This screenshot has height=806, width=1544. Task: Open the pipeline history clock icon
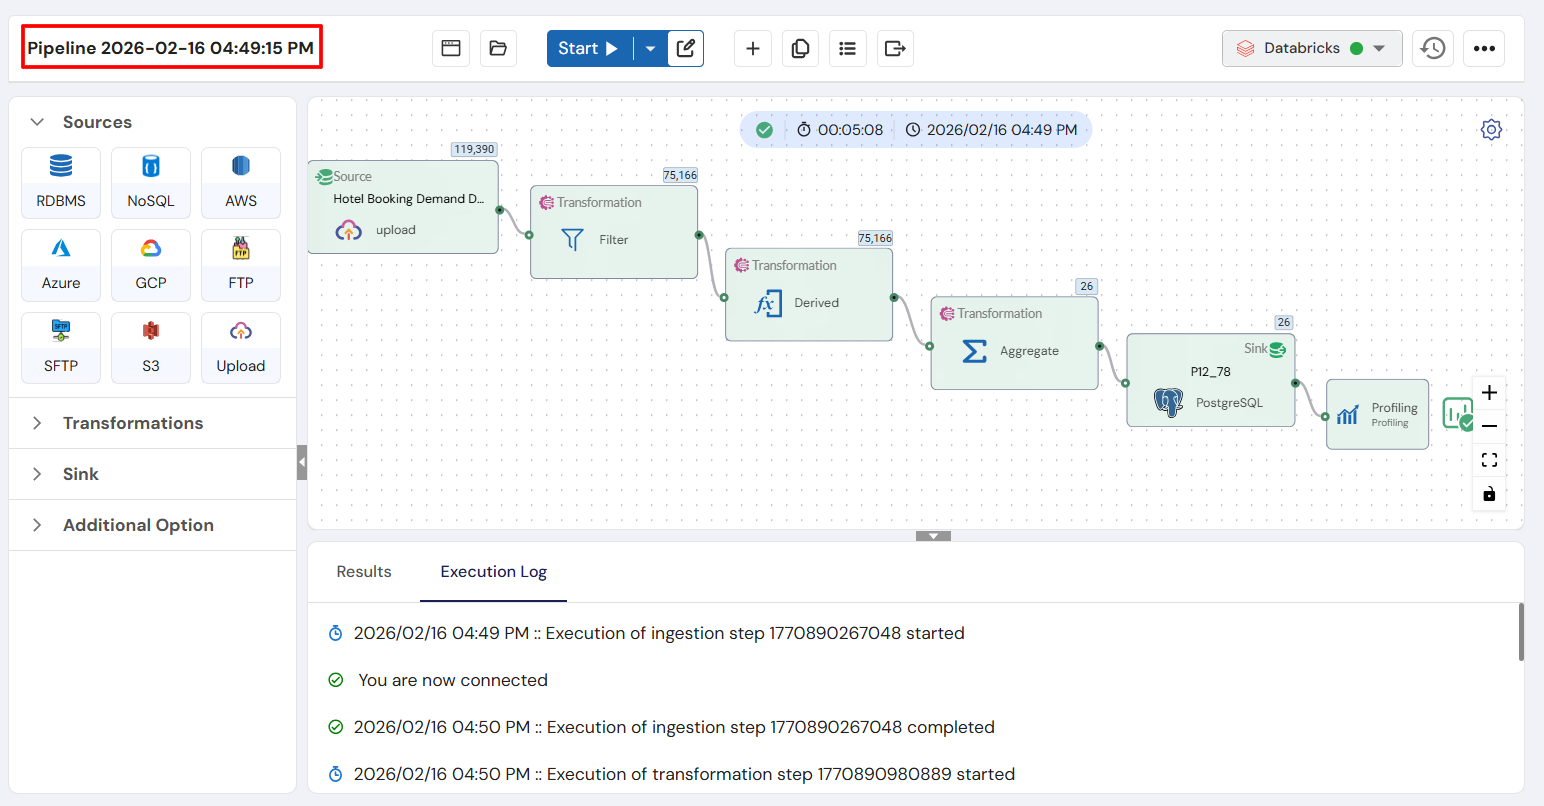(x=1432, y=48)
